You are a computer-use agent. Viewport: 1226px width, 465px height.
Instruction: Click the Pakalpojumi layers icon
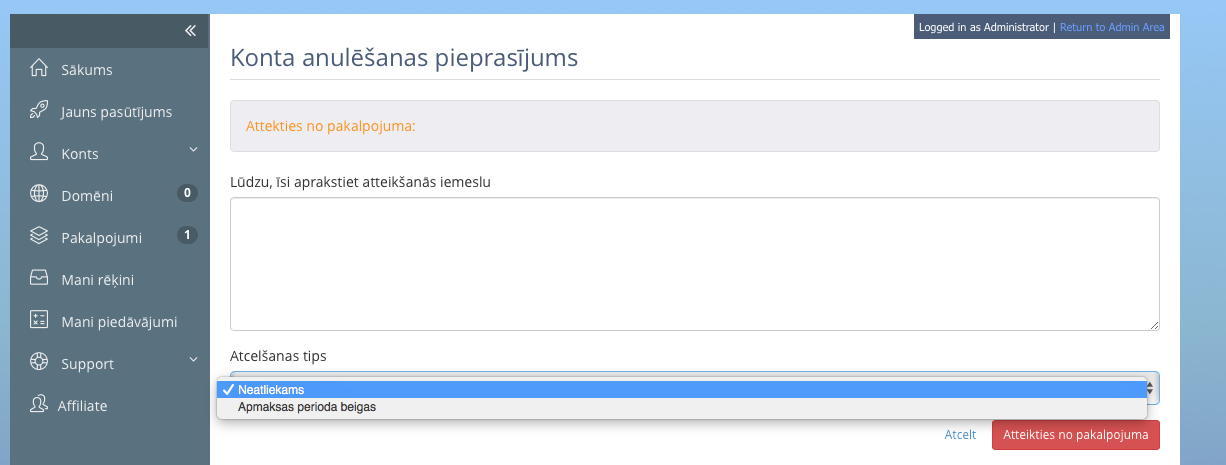39,236
